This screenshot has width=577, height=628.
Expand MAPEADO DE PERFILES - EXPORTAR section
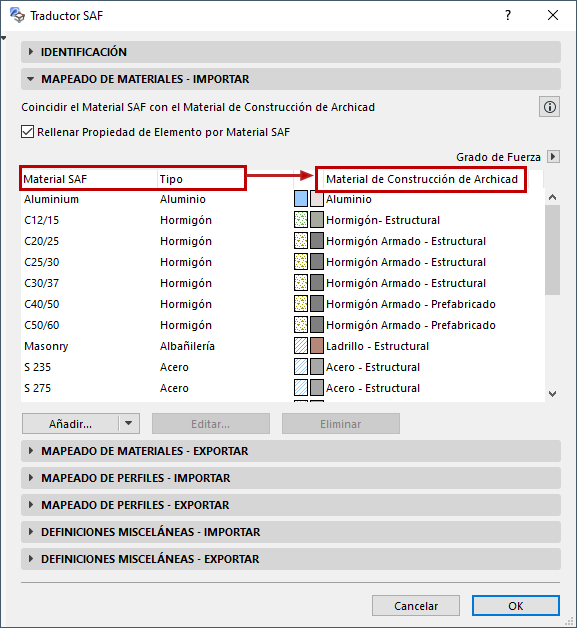pyautogui.click(x=290, y=505)
